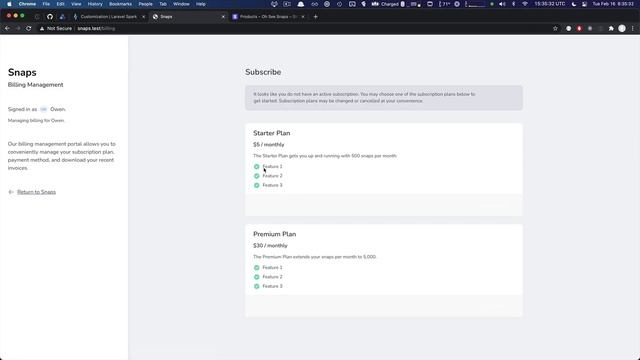The height and width of the screenshot is (360, 640).
Task: Open the Chrome Extensions puzzle icon
Action: point(611,29)
